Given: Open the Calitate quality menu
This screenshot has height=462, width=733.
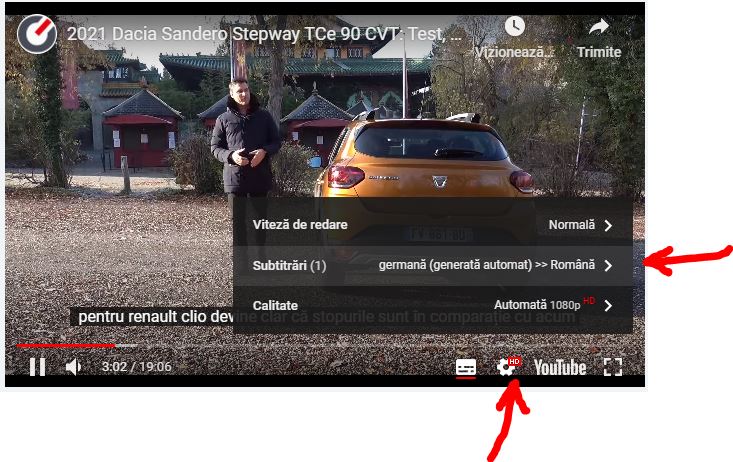Looking at the screenshot, I should (433, 305).
